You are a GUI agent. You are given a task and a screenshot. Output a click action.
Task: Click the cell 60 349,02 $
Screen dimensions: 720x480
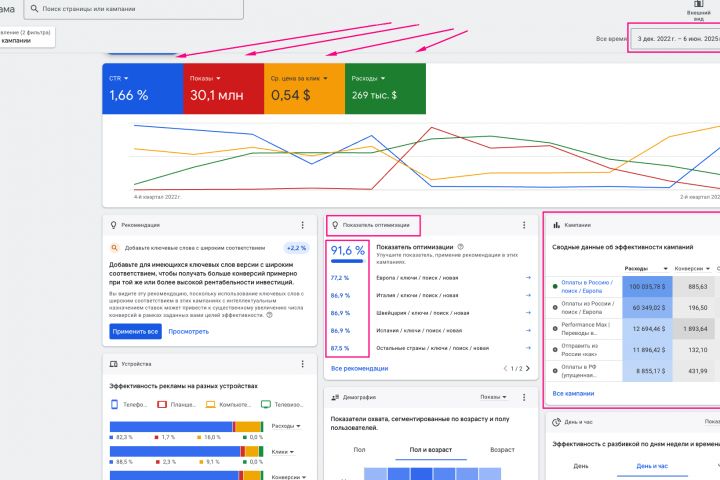point(647,307)
